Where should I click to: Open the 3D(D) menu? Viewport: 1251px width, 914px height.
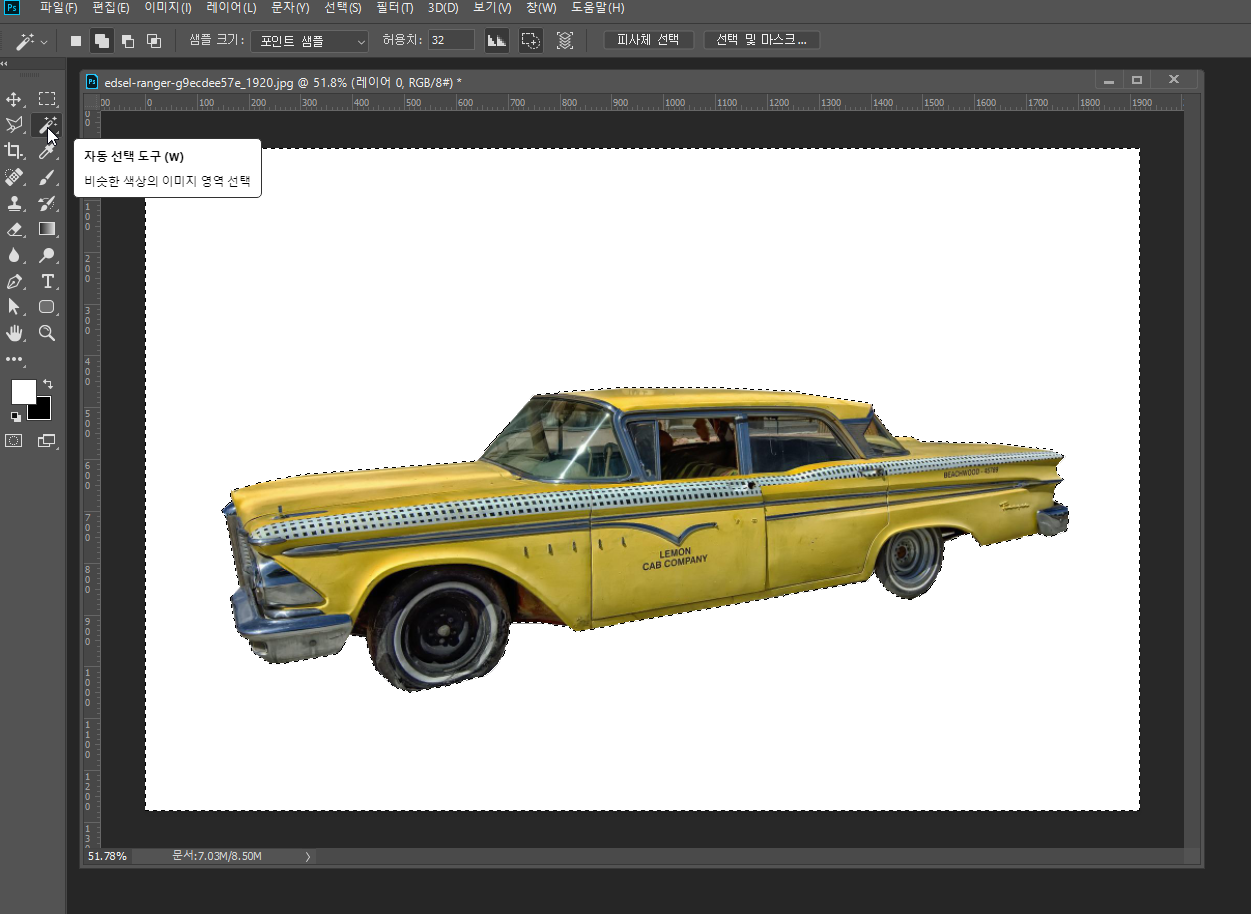[443, 8]
